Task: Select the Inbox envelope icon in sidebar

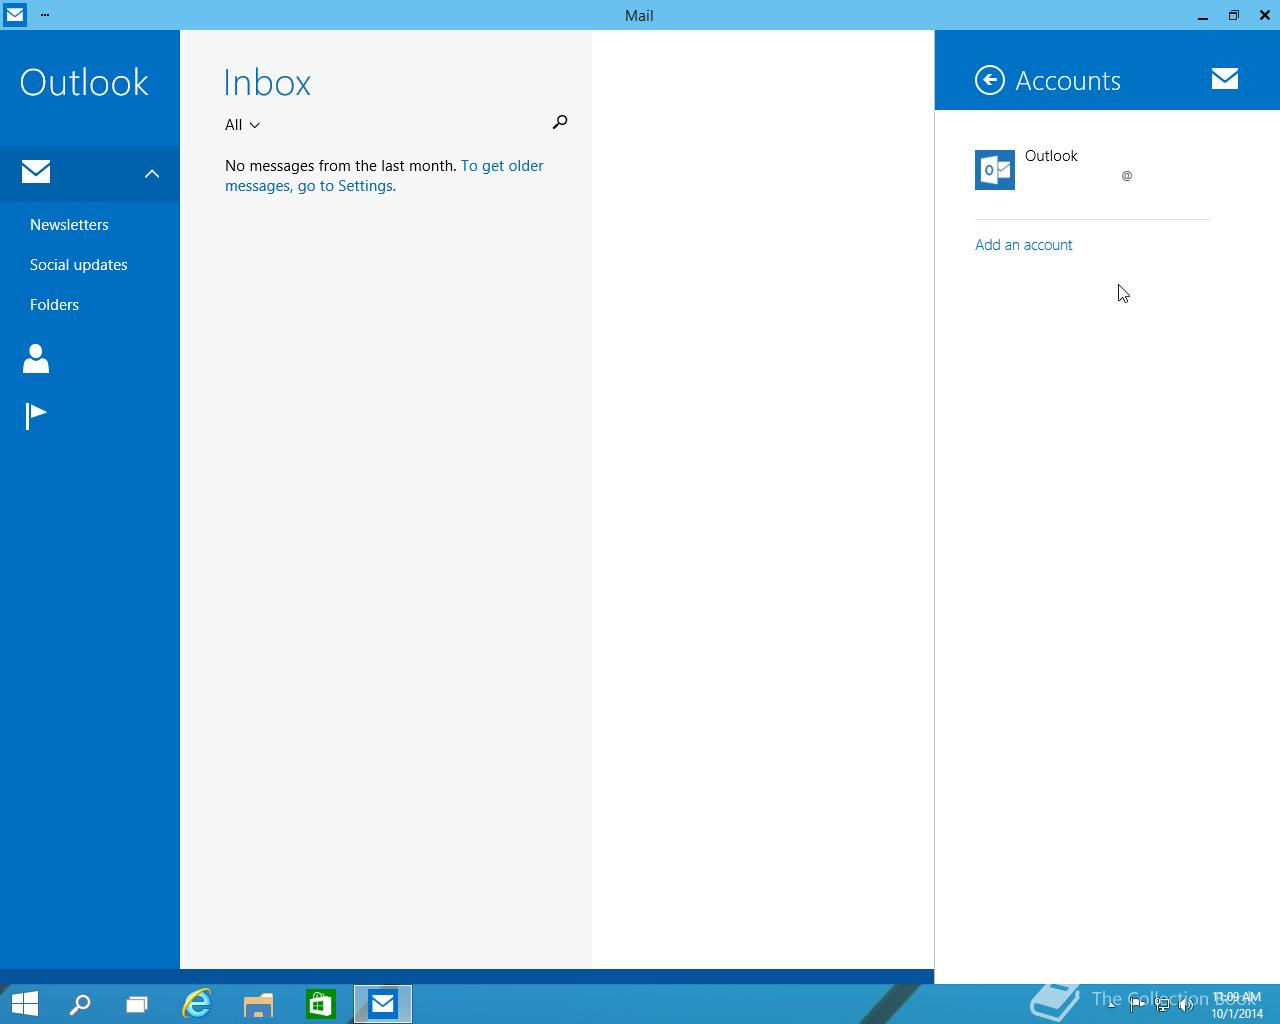Action: [x=36, y=172]
